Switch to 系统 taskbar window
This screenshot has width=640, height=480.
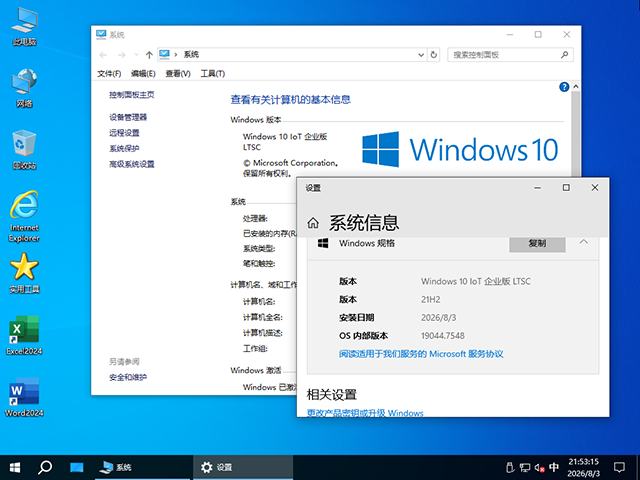click(142, 467)
